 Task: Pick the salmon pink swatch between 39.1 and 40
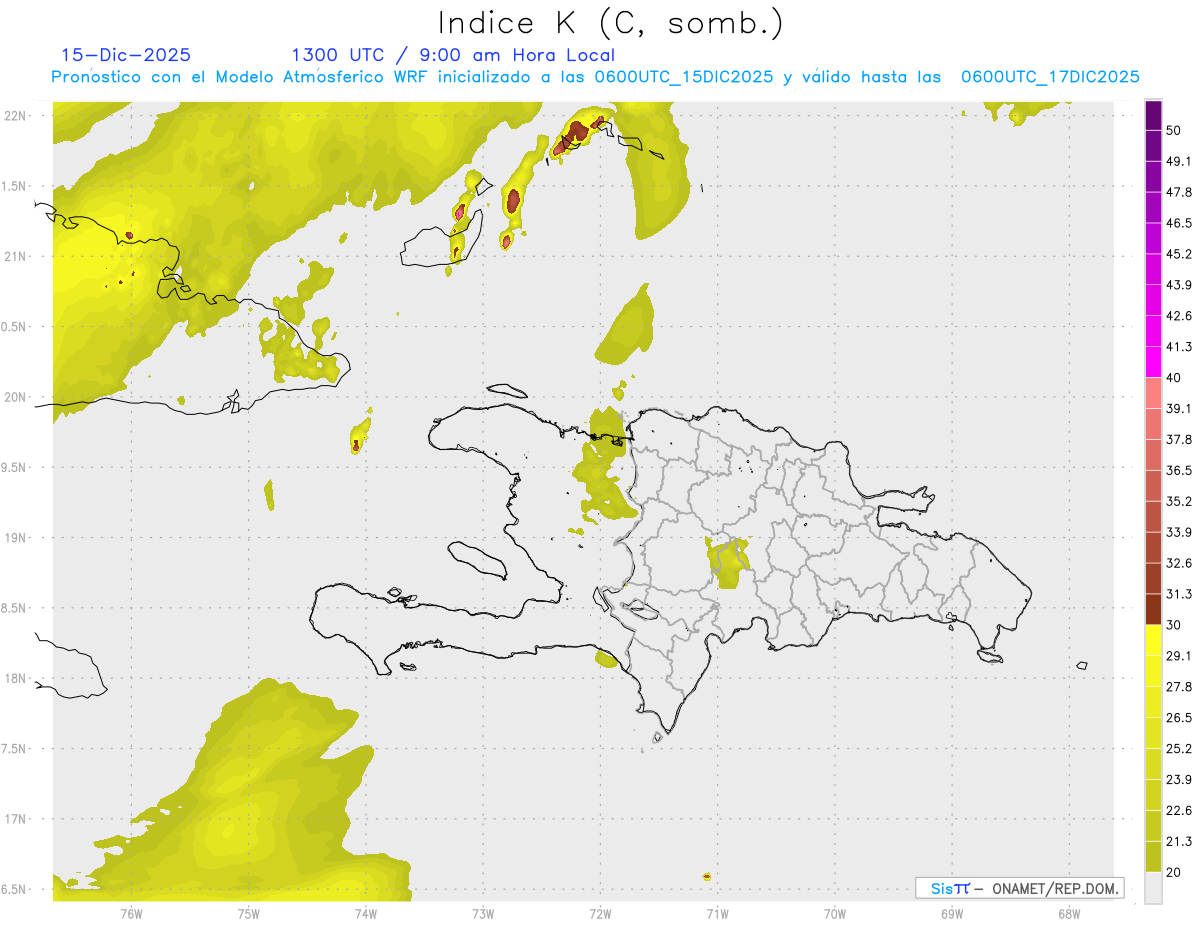pyautogui.click(x=1154, y=393)
